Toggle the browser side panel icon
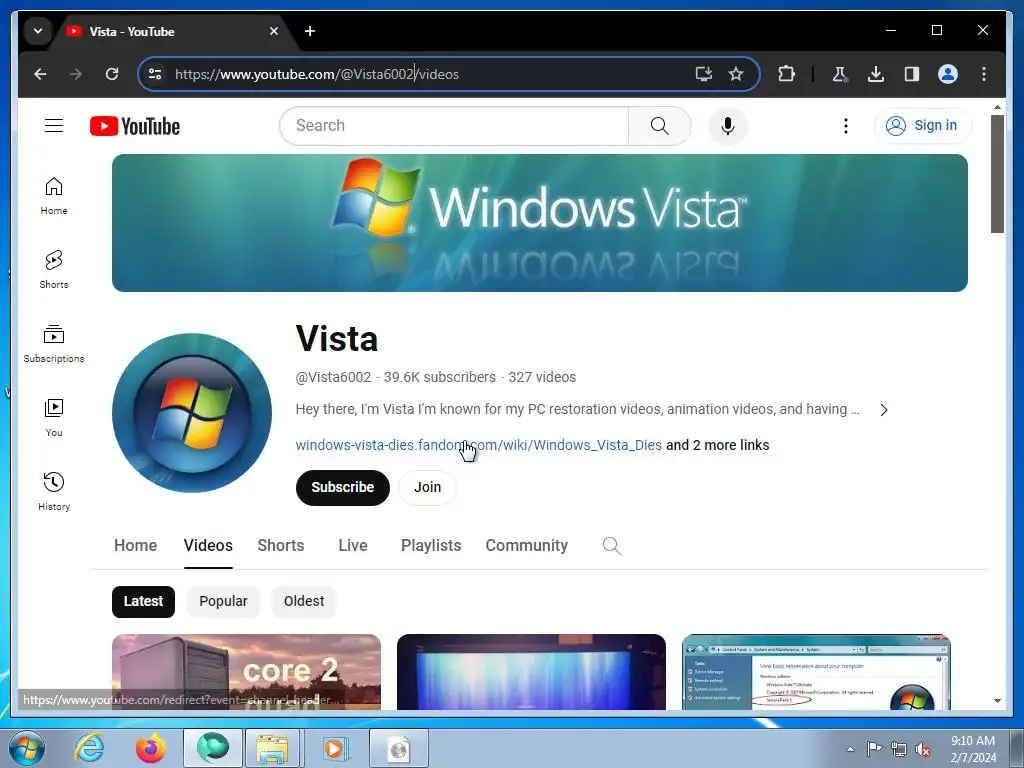 (912, 74)
